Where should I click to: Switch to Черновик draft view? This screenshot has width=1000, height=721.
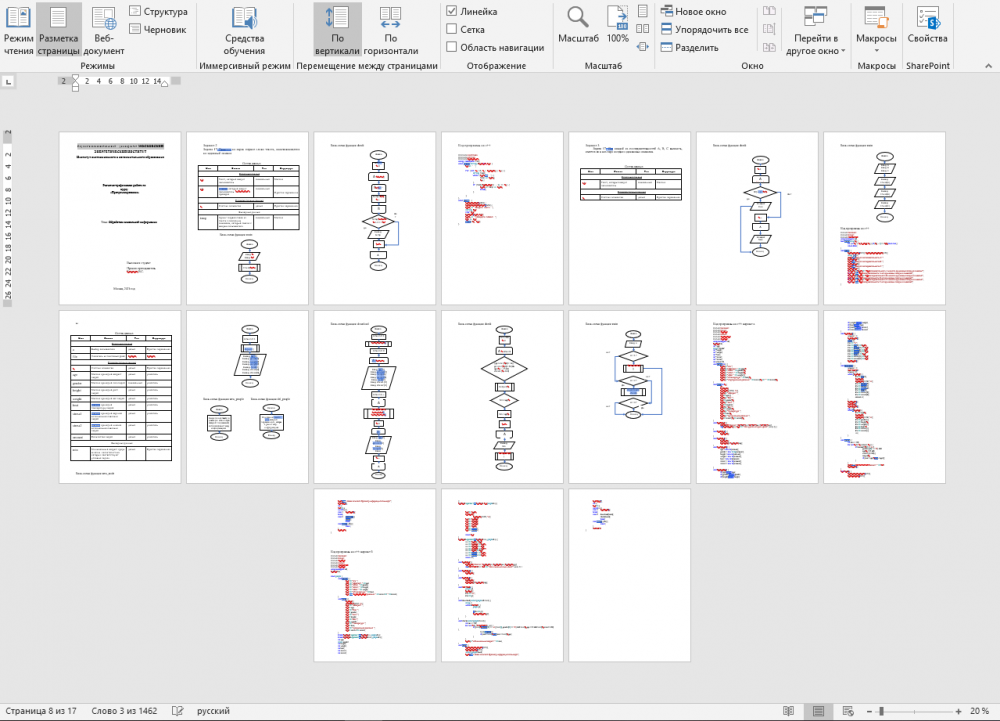(x=158, y=29)
